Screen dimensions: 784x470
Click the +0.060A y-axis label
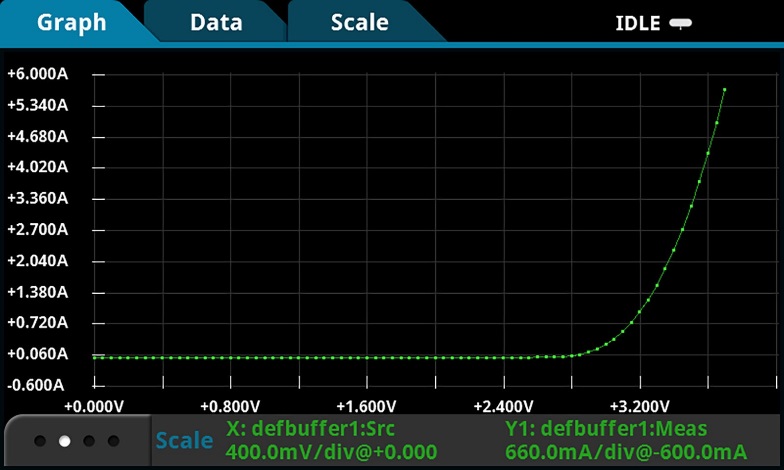pos(37,354)
